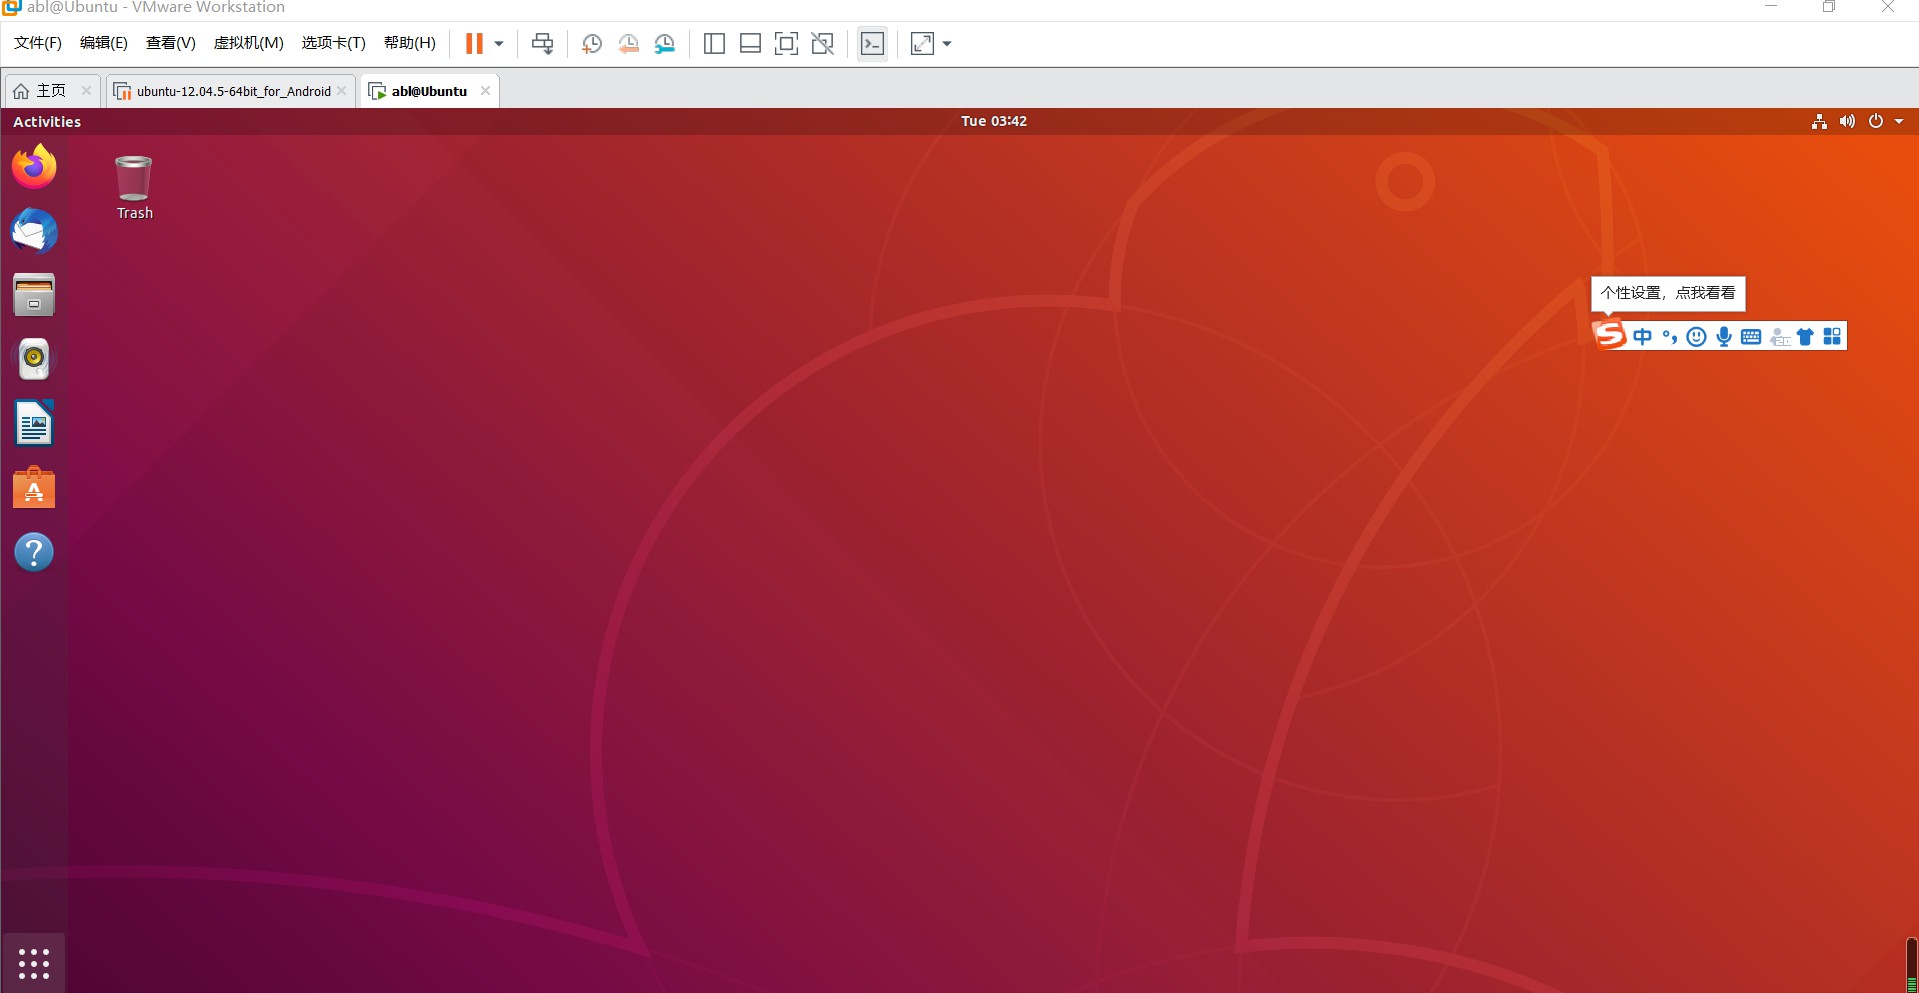Viewport: 1919px width, 993px height.
Task: Select the Trash icon on desktop
Action: [x=134, y=187]
